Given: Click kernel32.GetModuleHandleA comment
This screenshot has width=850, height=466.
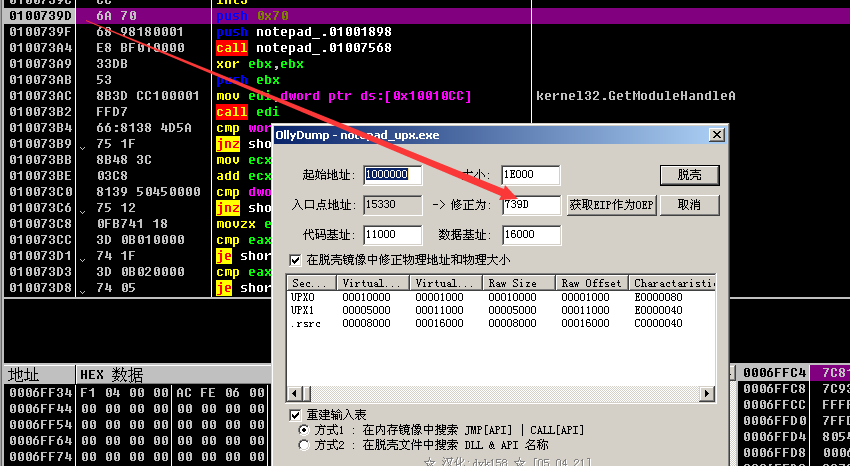Looking at the screenshot, I should pyautogui.click(x=636, y=96).
